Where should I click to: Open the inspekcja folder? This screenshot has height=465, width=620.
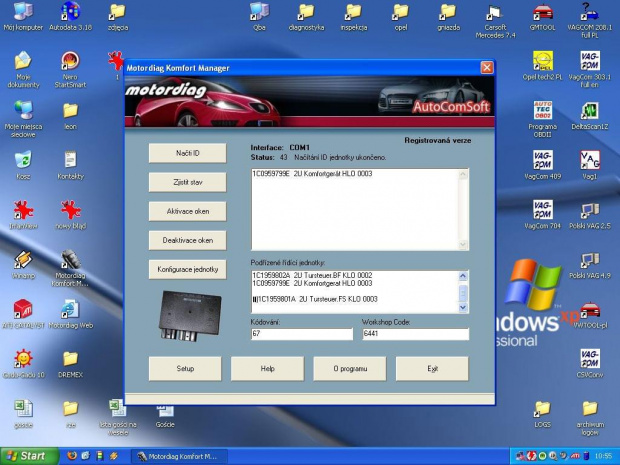[354, 17]
